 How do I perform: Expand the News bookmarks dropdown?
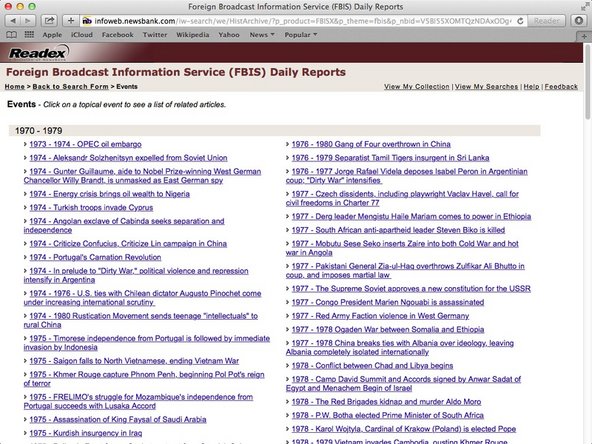coord(262,35)
